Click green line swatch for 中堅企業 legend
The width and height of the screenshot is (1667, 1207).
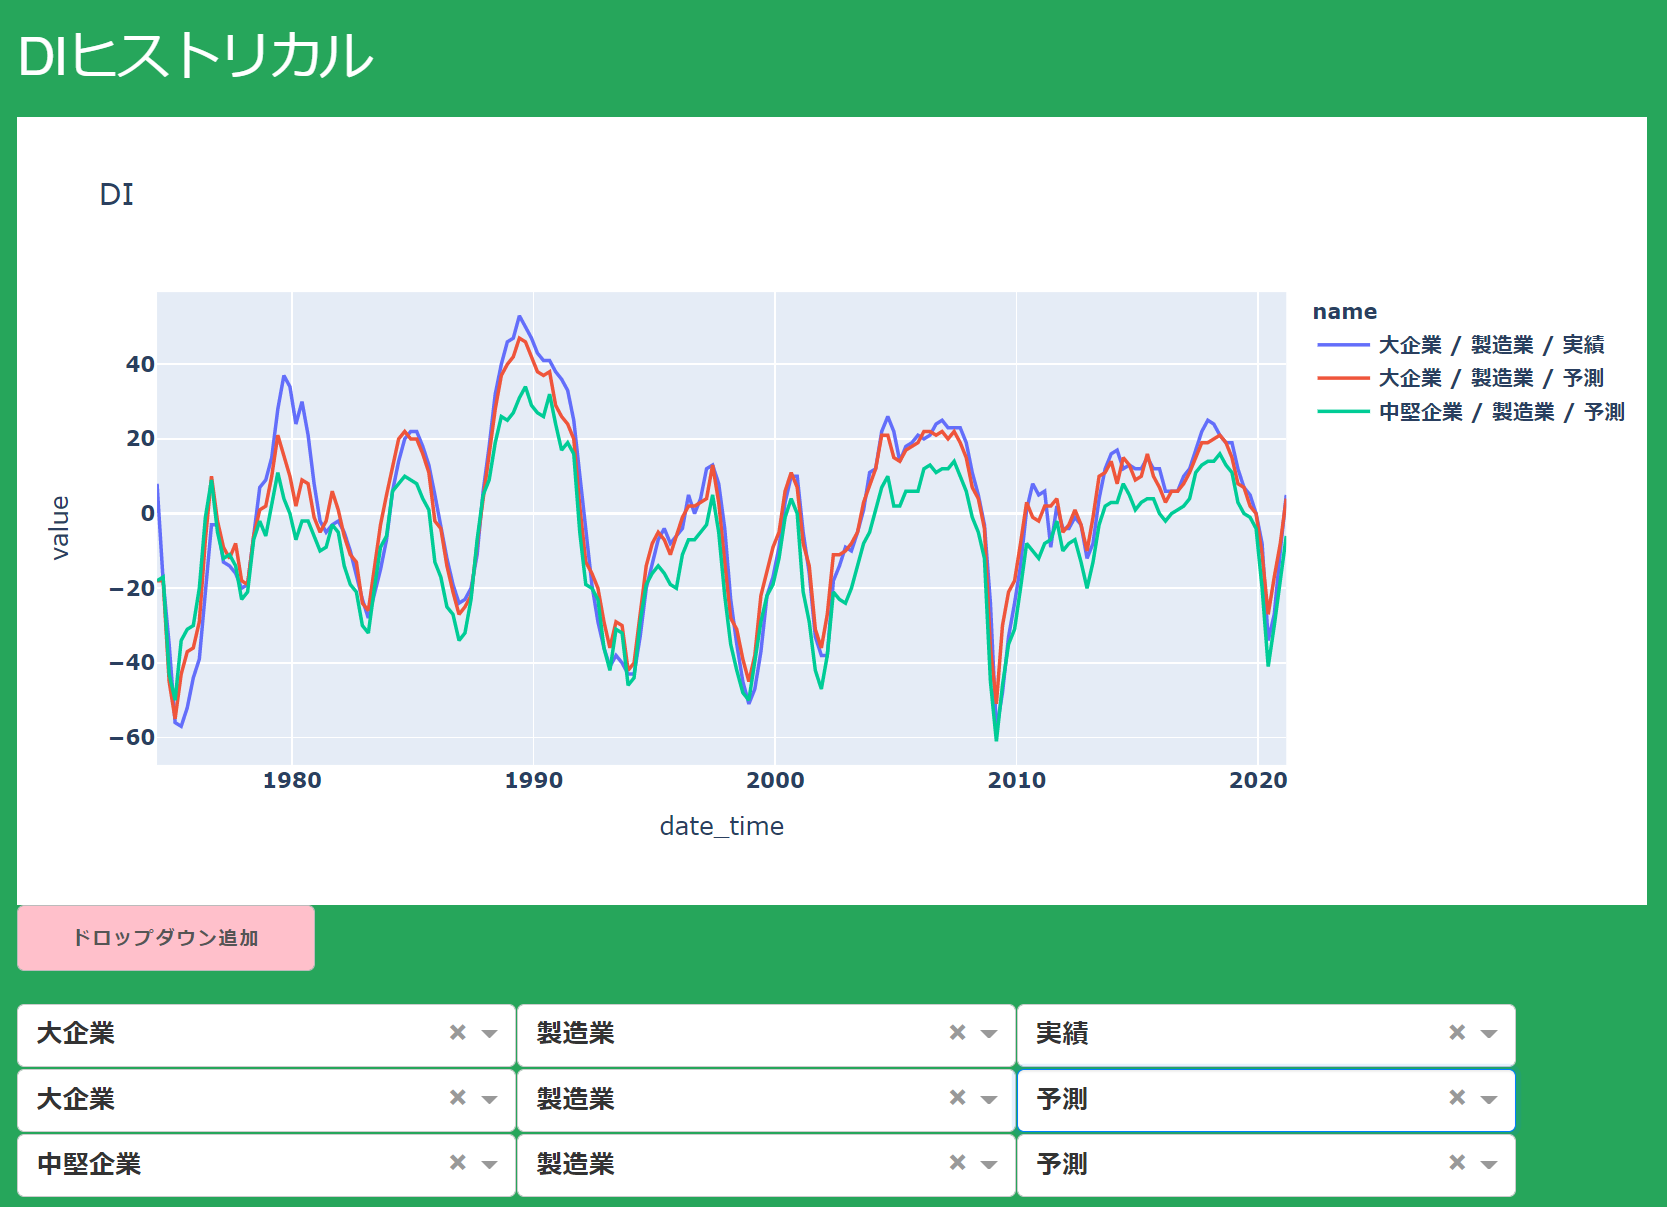pos(1343,412)
